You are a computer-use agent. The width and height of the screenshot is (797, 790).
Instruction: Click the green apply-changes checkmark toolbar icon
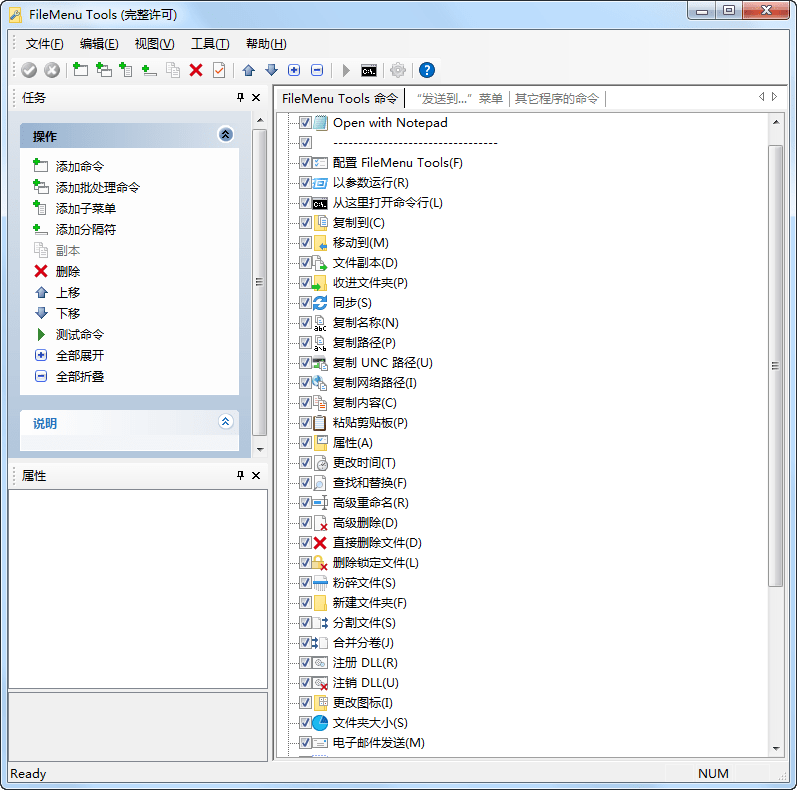pos(29,70)
